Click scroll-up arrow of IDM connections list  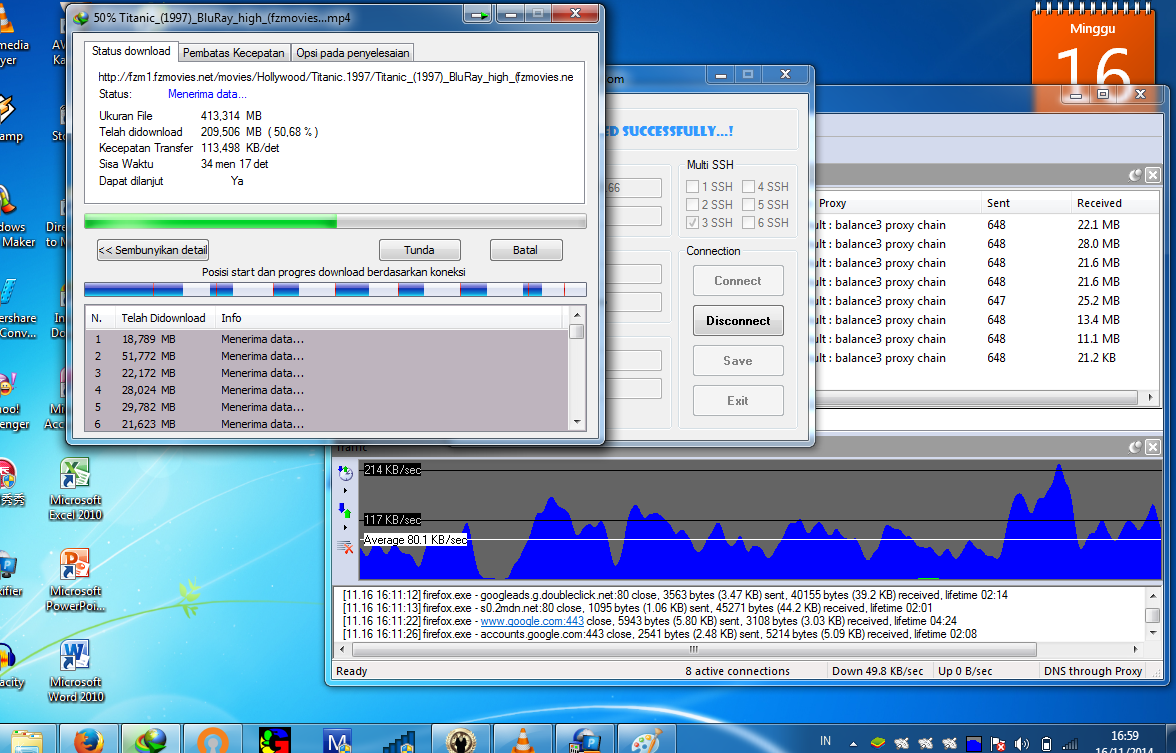tap(577, 314)
